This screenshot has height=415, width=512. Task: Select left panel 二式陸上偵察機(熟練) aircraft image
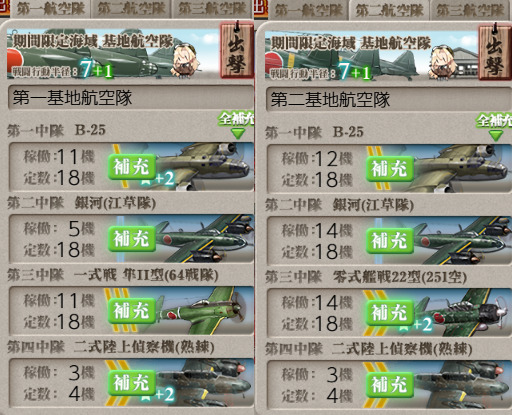pos(204,382)
